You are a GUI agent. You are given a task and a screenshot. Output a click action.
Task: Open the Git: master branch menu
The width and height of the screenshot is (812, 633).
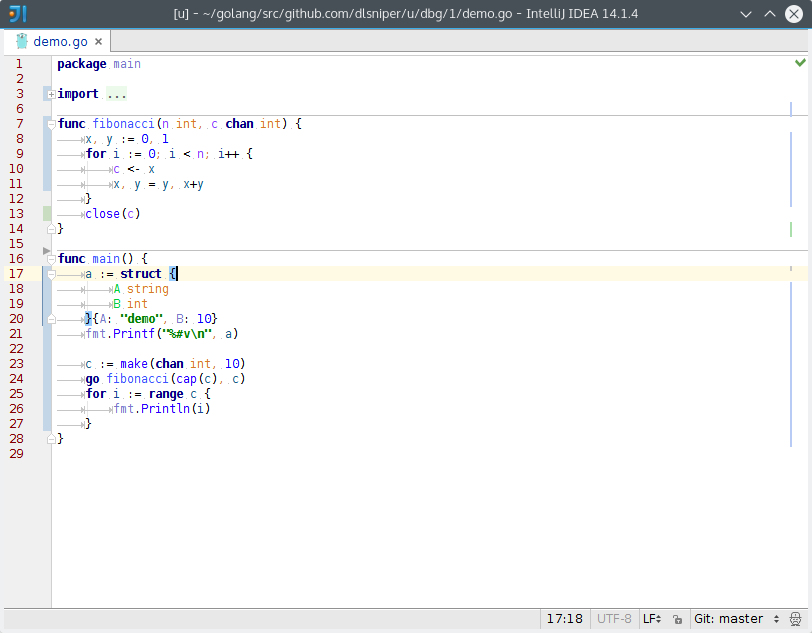coord(736,619)
